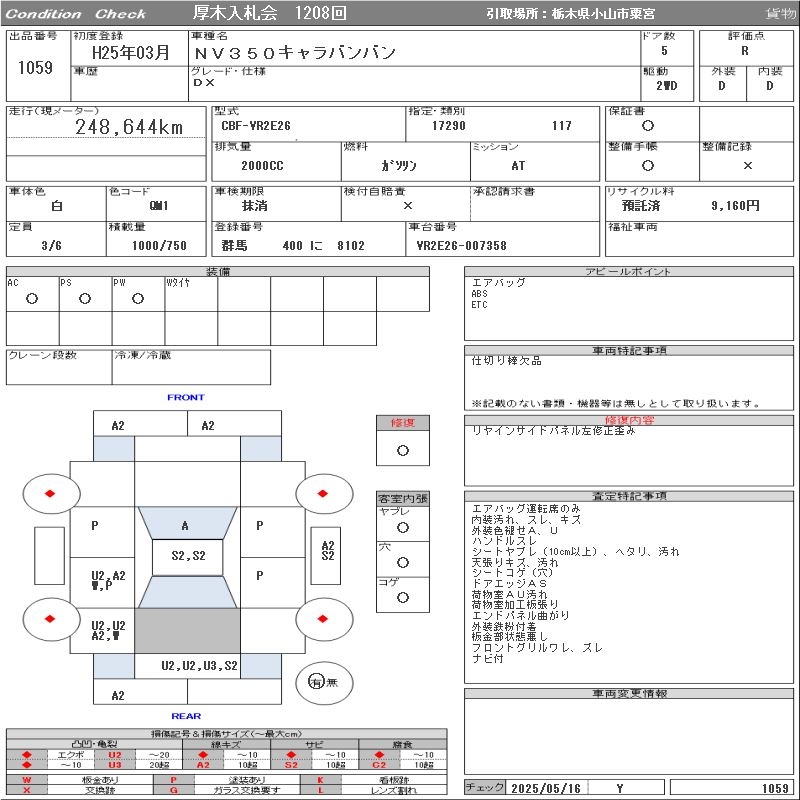The height and width of the screenshot is (800, 800).
Task: Click the Y value beside check date
Action: 619,788
